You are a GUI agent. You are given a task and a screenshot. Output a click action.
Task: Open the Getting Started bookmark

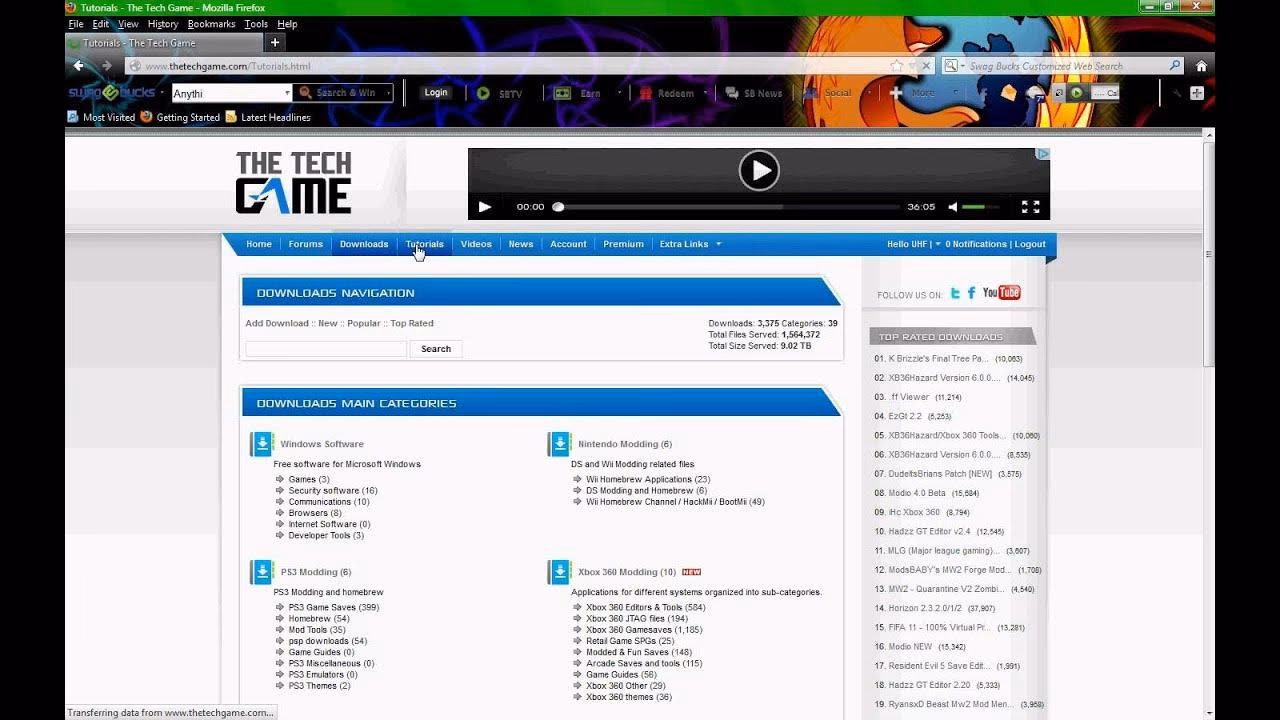pyautogui.click(x=180, y=117)
